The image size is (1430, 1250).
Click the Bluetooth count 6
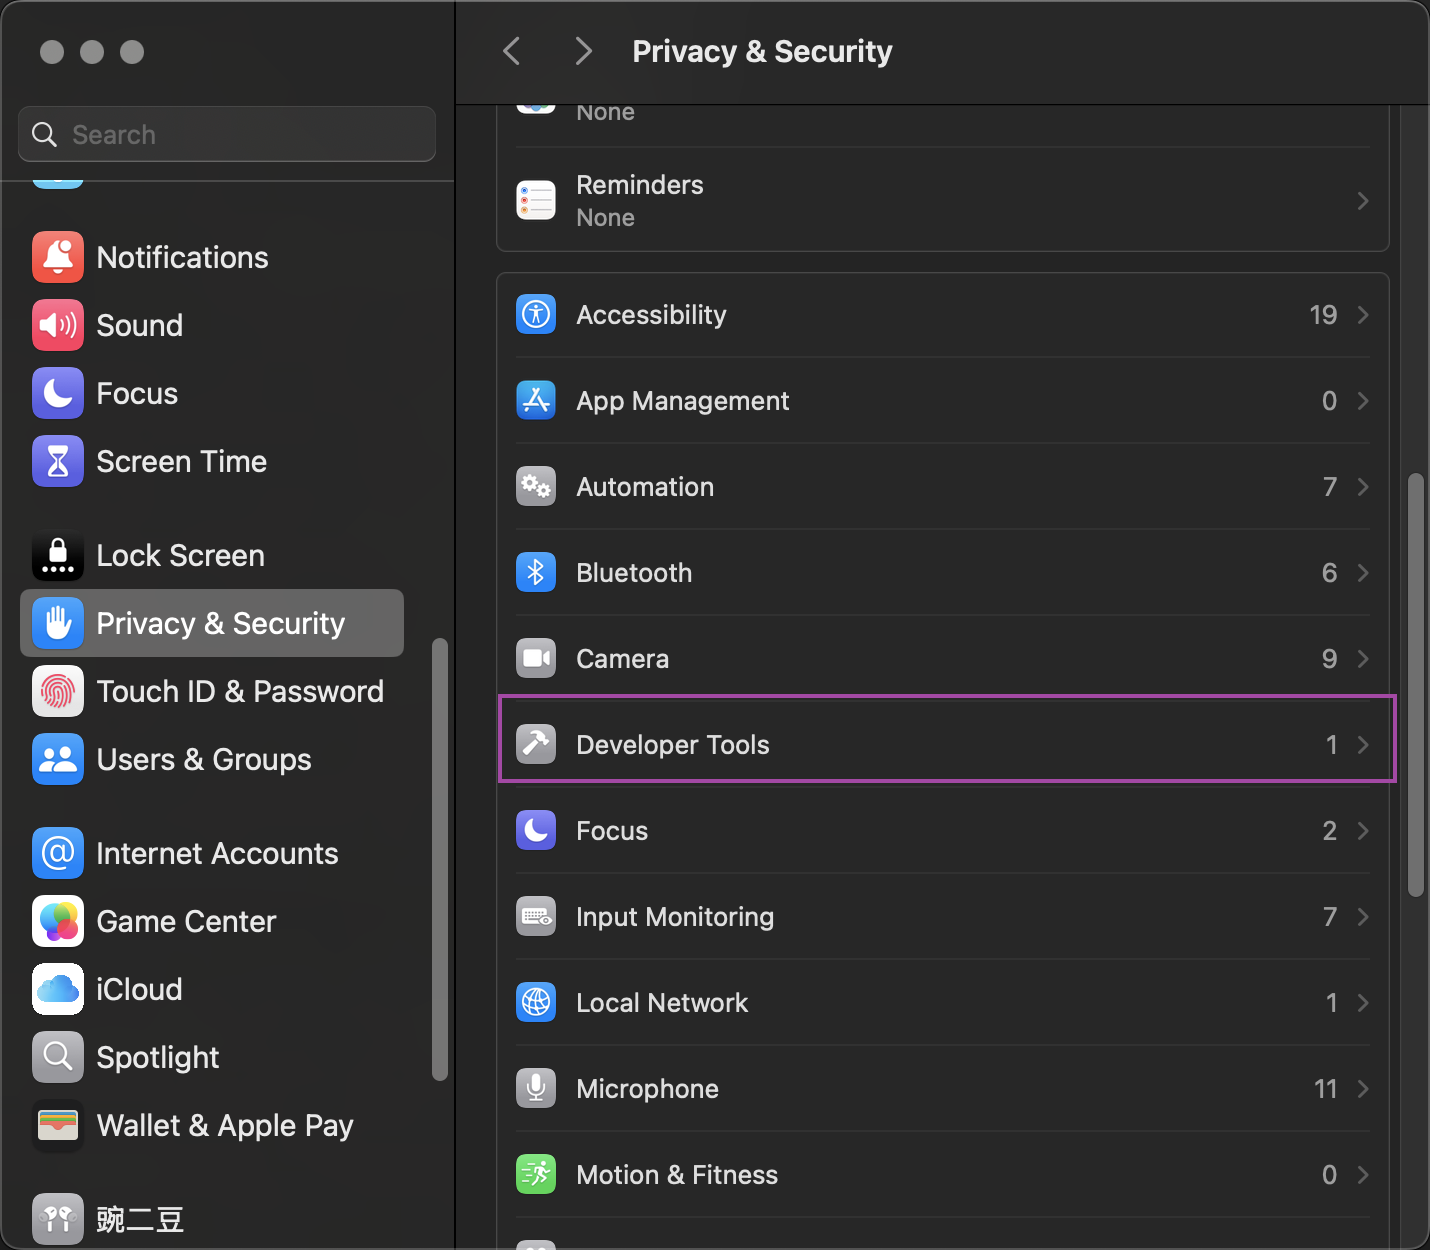[x=1329, y=573]
